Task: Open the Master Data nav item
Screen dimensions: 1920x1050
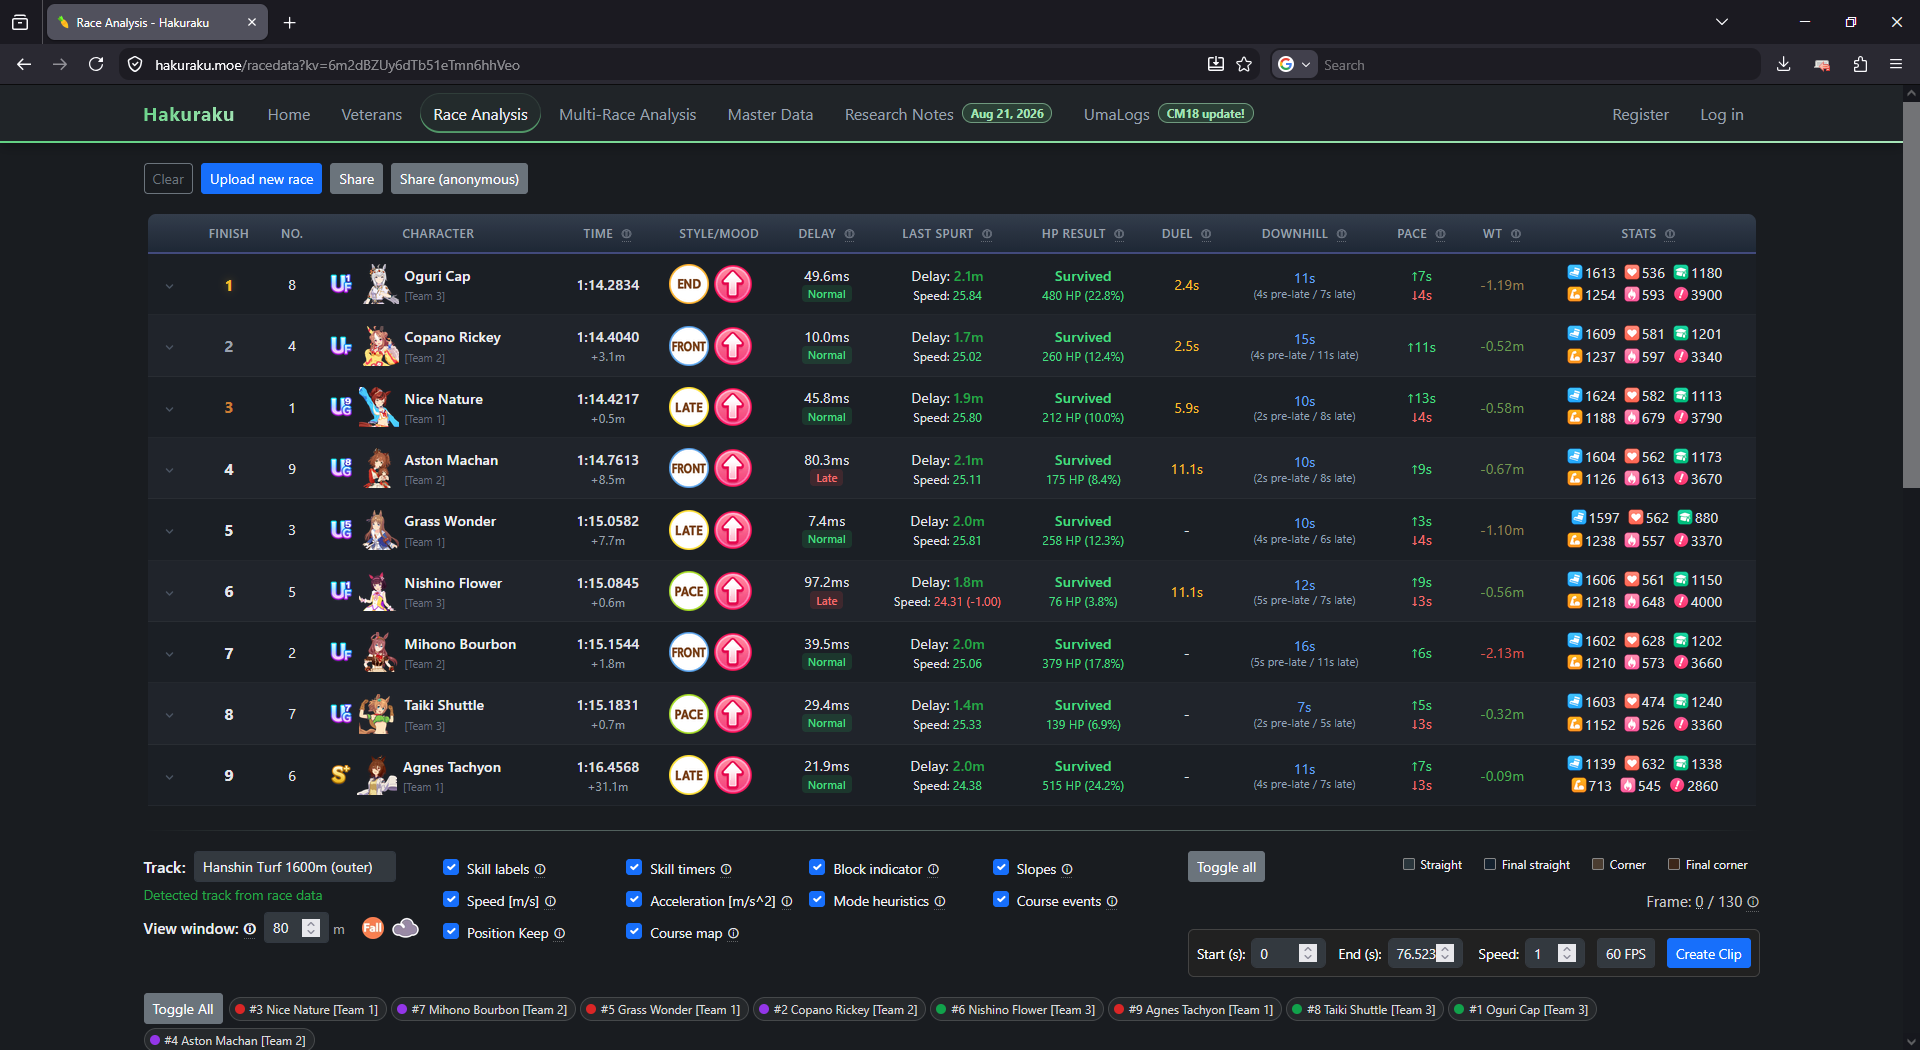Action: click(770, 114)
